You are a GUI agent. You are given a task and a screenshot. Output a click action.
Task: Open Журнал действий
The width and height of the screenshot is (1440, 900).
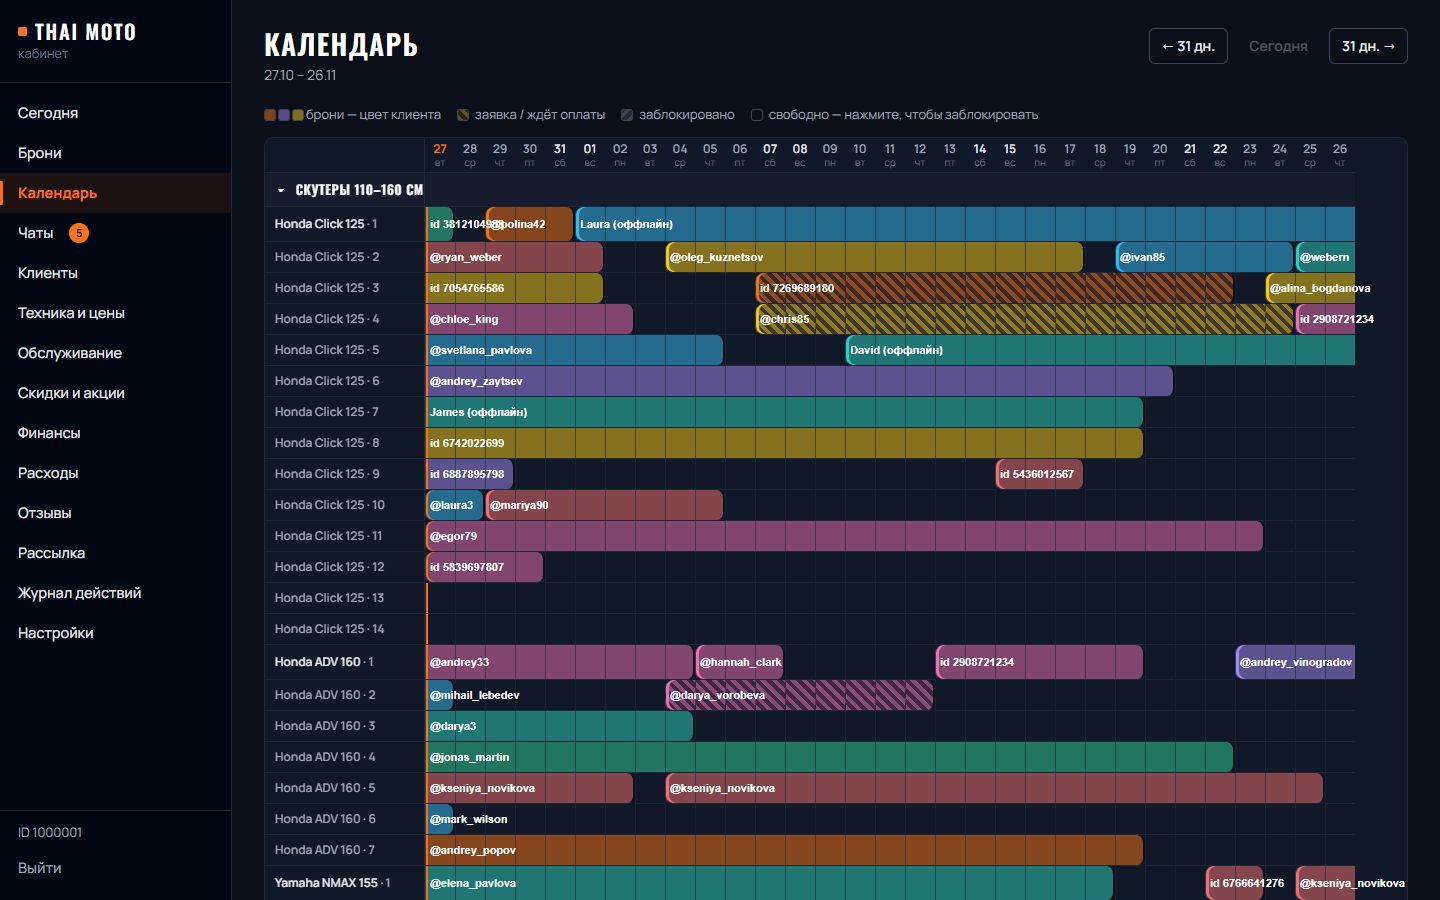[x=115, y=593]
